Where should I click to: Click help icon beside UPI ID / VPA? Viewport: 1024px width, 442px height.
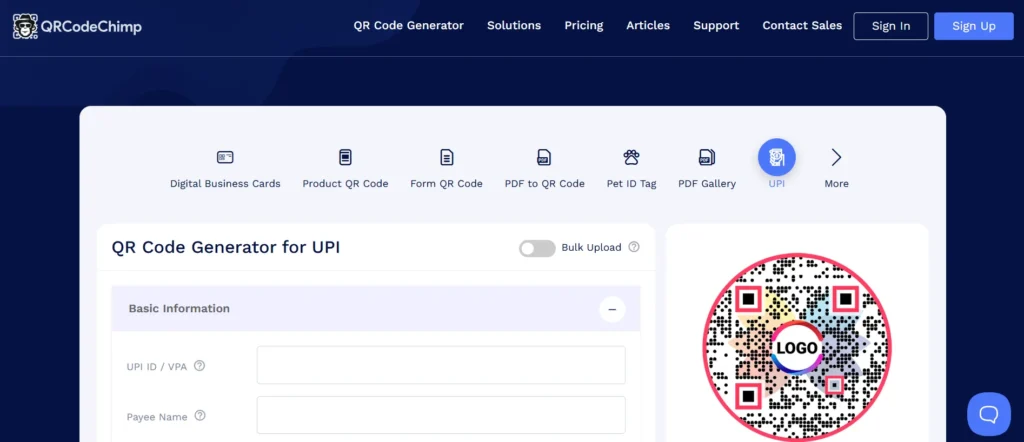199,366
